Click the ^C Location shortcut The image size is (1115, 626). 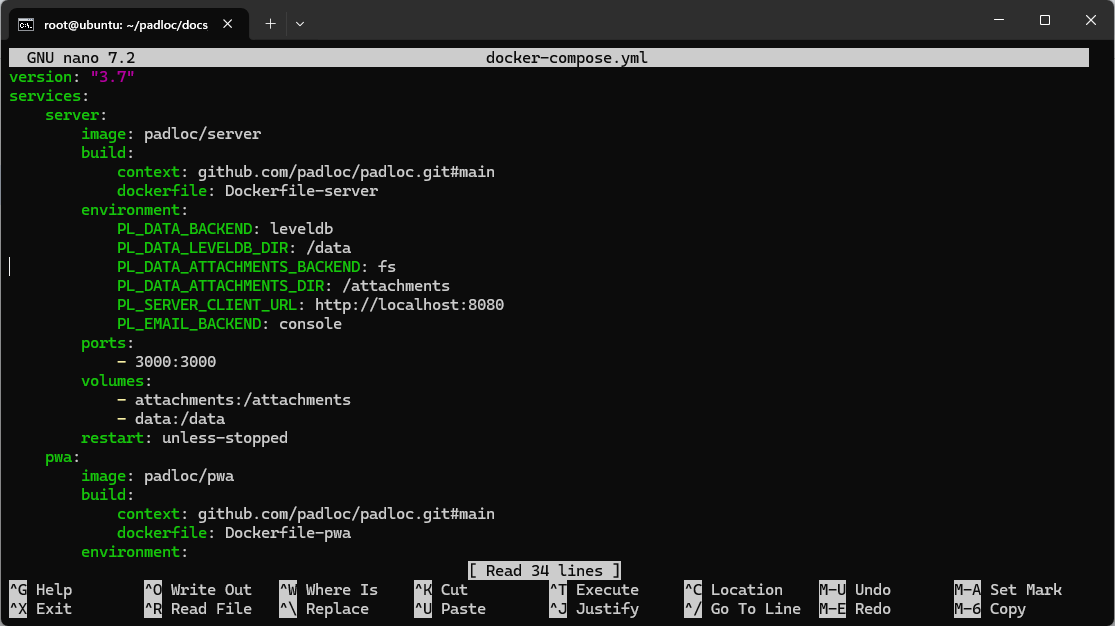734,590
